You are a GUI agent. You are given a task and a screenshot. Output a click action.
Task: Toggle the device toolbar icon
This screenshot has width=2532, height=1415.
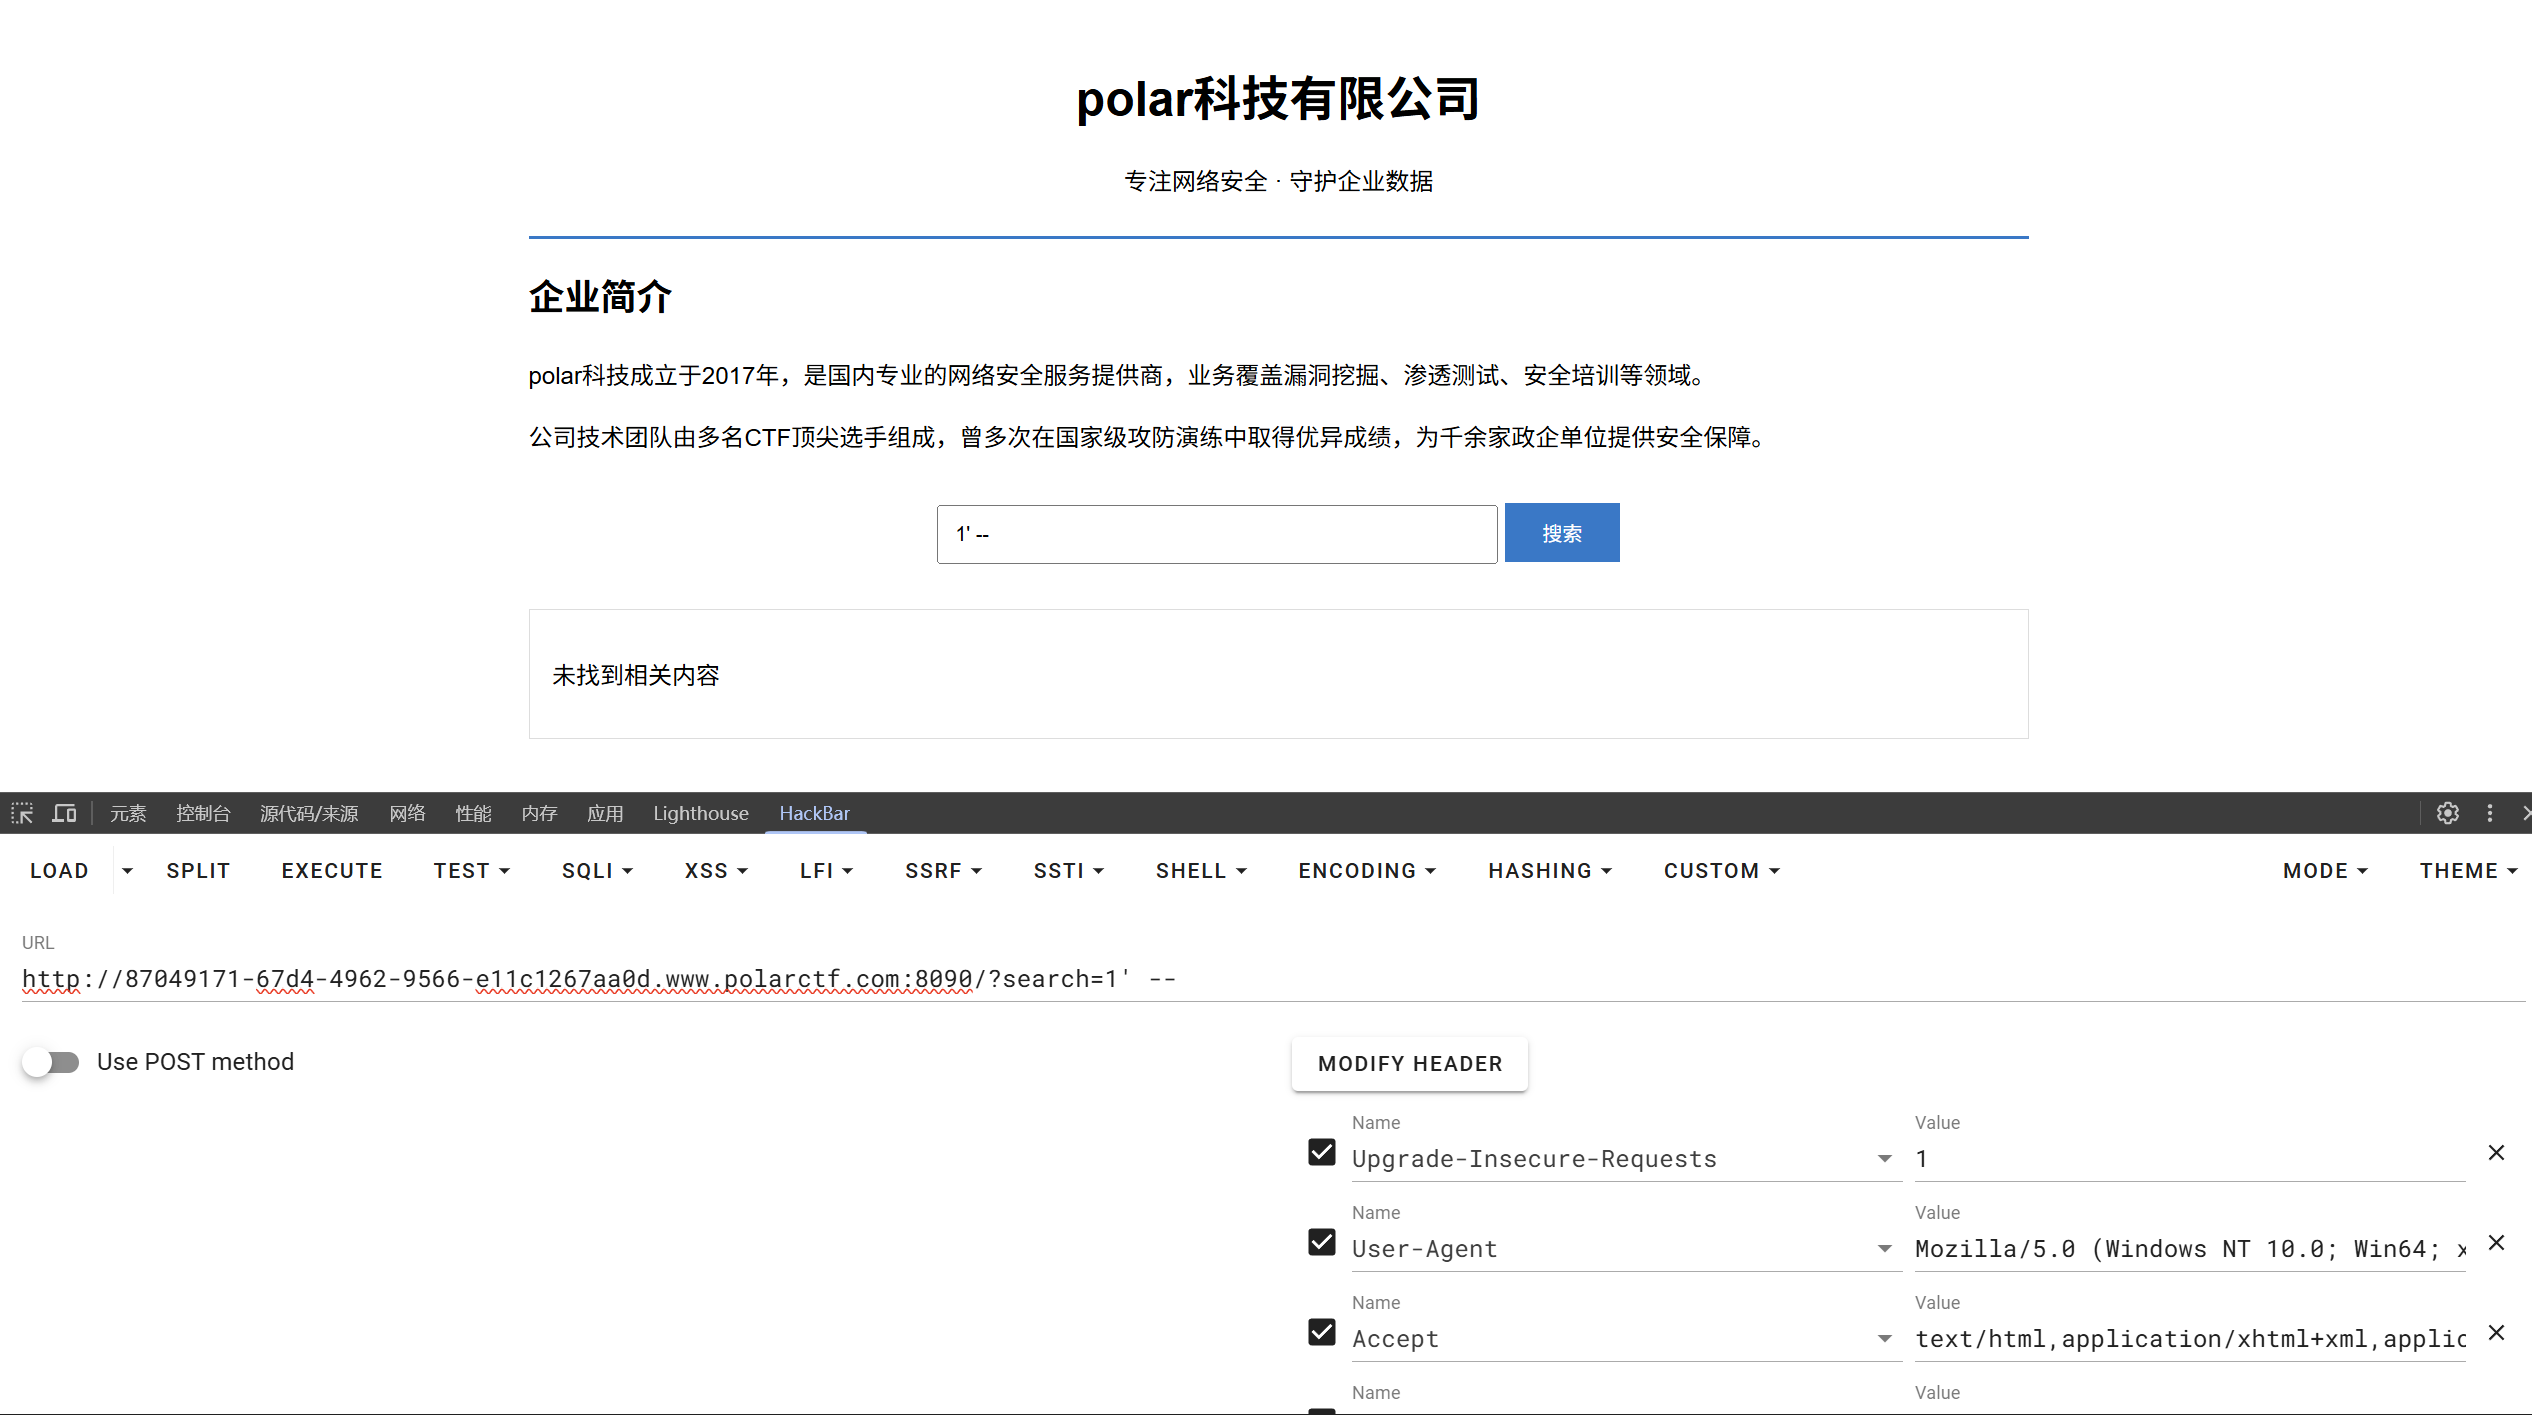(x=64, y=813)
